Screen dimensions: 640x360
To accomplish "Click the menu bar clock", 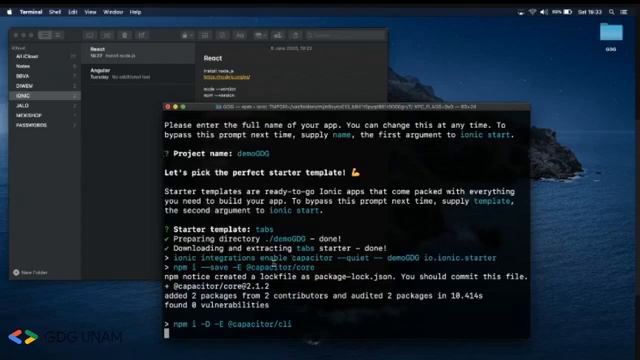I will [x=590, y=12].
